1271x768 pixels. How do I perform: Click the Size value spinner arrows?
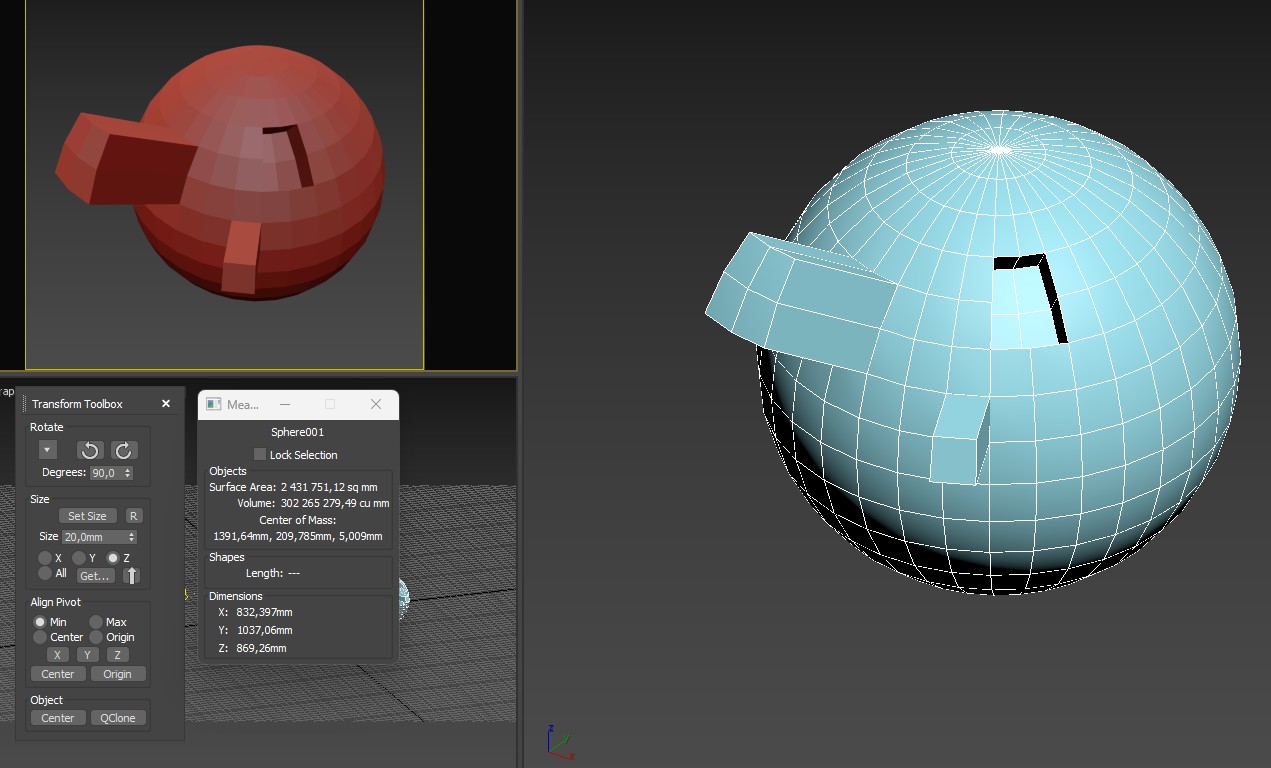tap(131, 537)
